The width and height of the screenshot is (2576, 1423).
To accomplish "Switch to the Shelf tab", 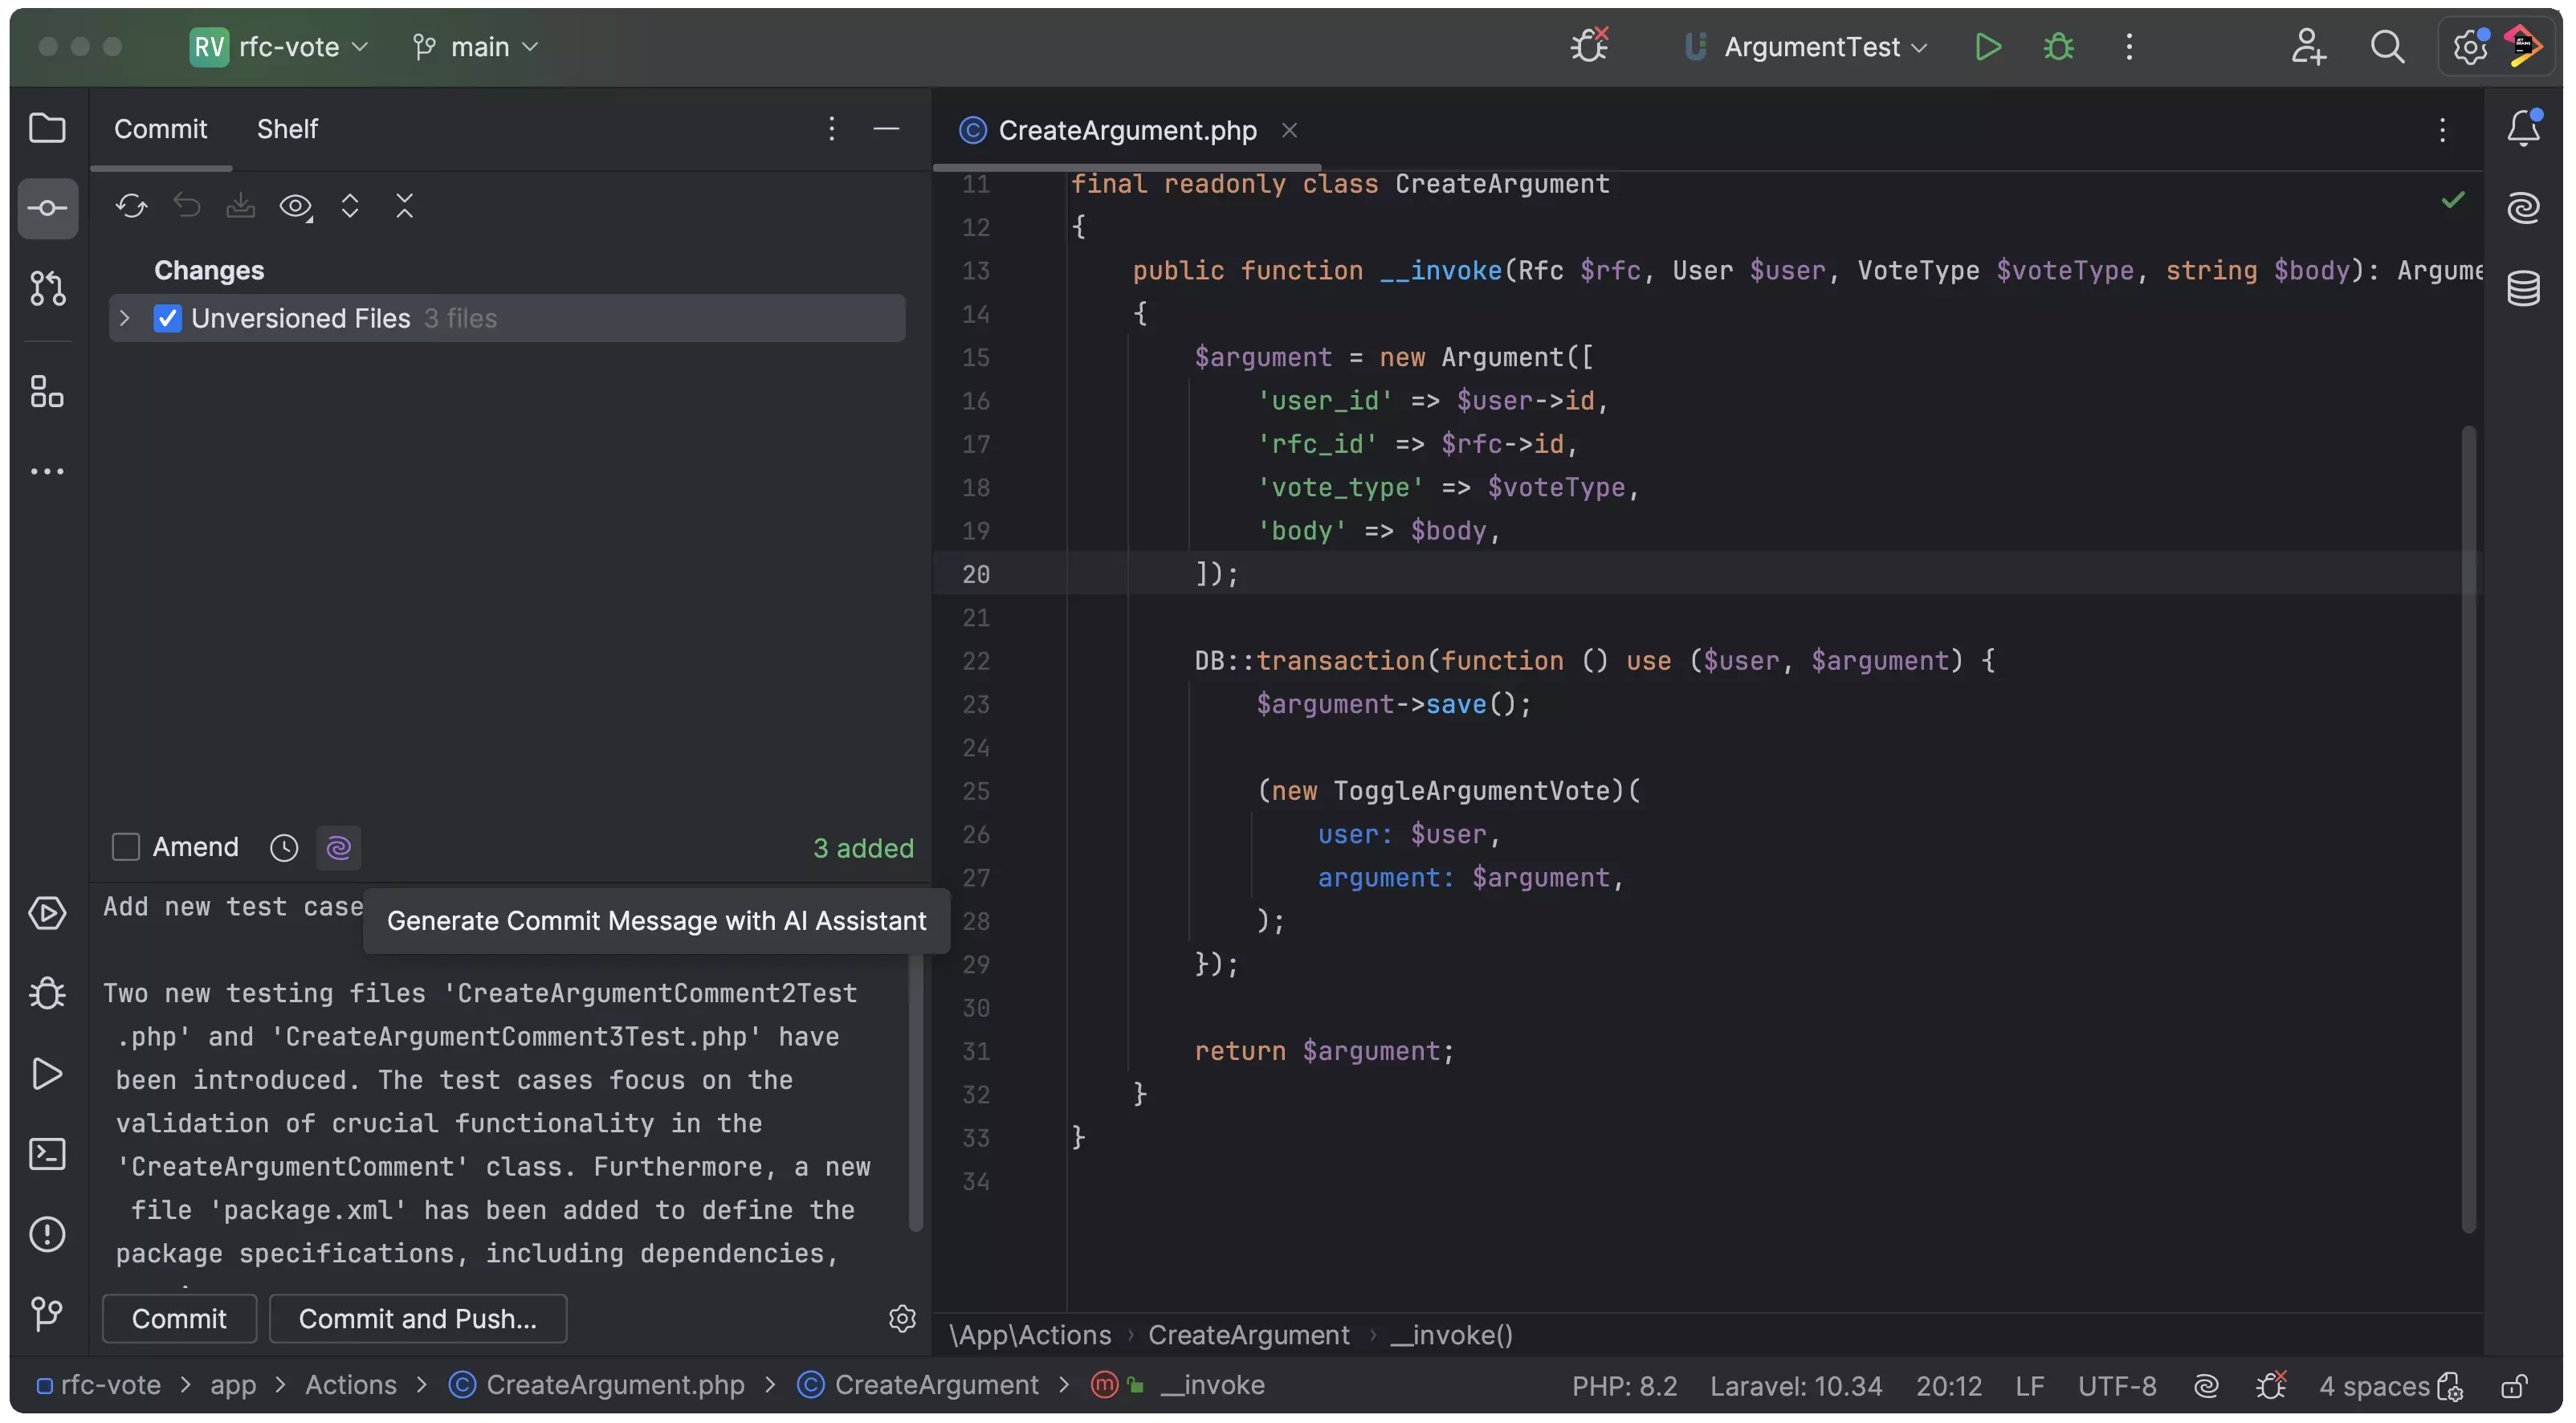I will (x=288, y=128).
